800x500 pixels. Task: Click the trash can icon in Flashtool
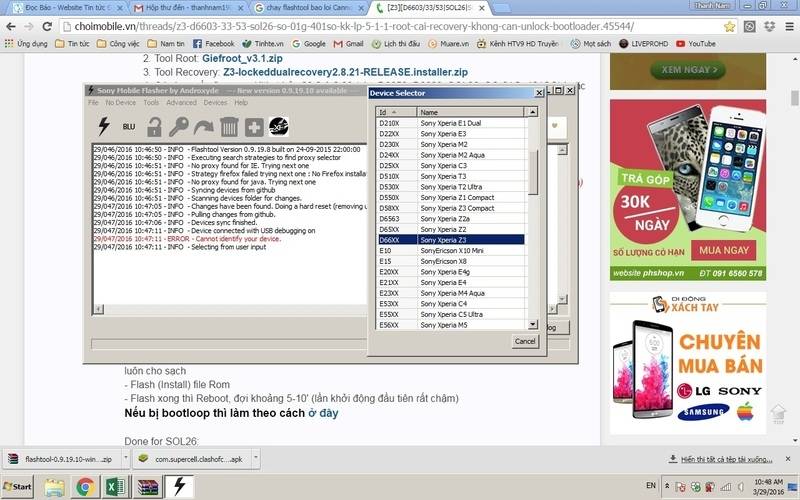point(229,127)
